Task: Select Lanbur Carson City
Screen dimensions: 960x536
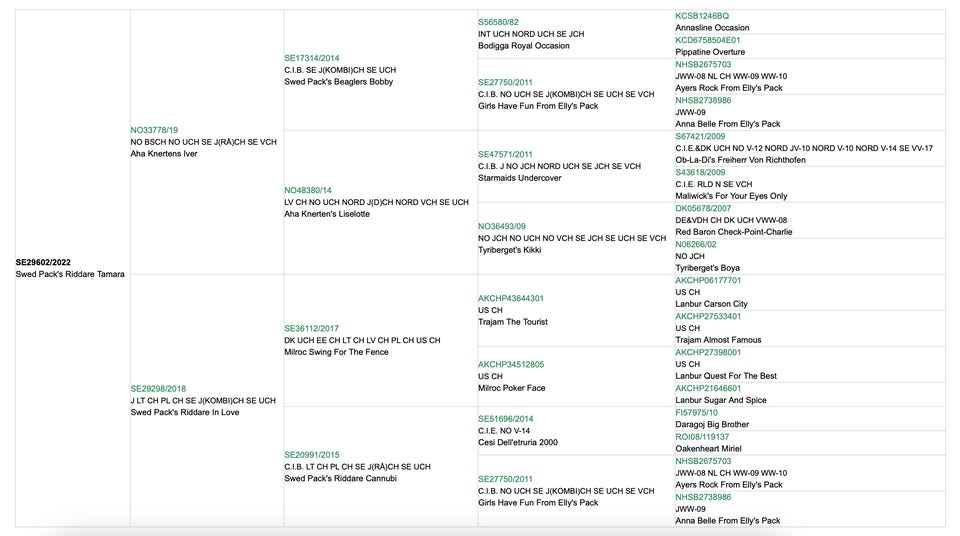Action: (711, 304)
